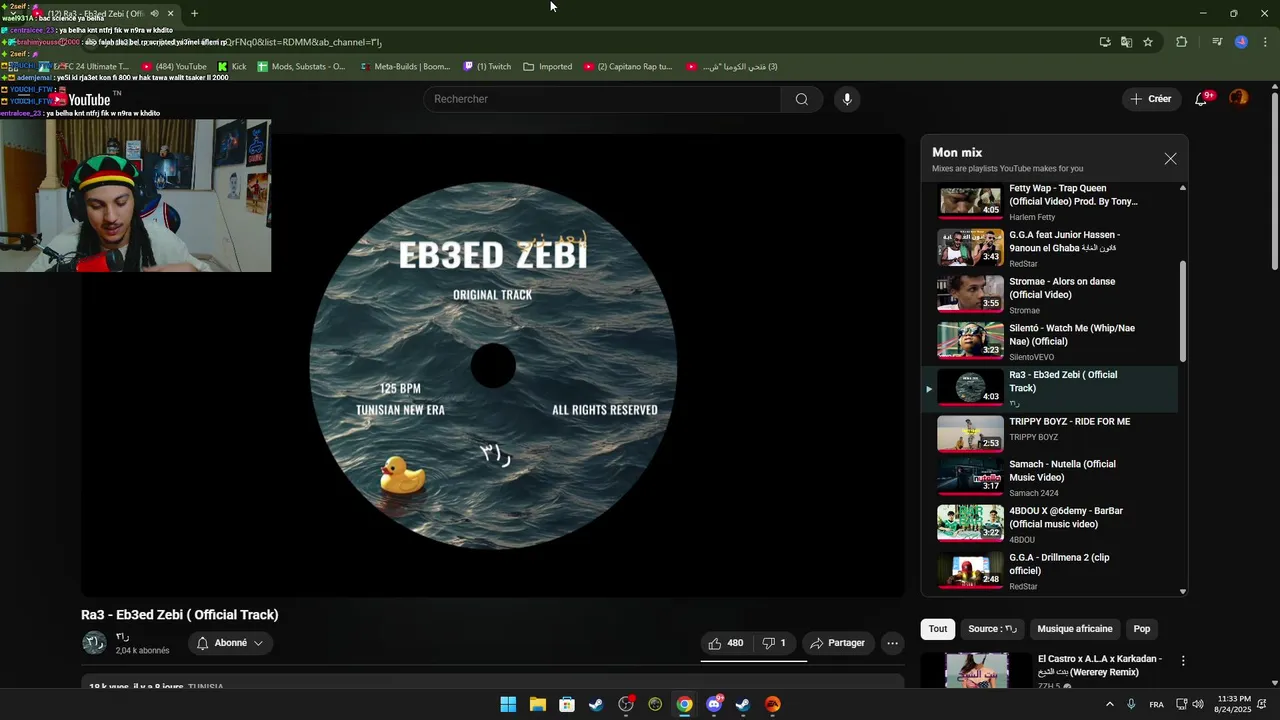The image size is (1280, 720).
Task: Open the Capitano Rap bookmark
Action: coord(628,67)
